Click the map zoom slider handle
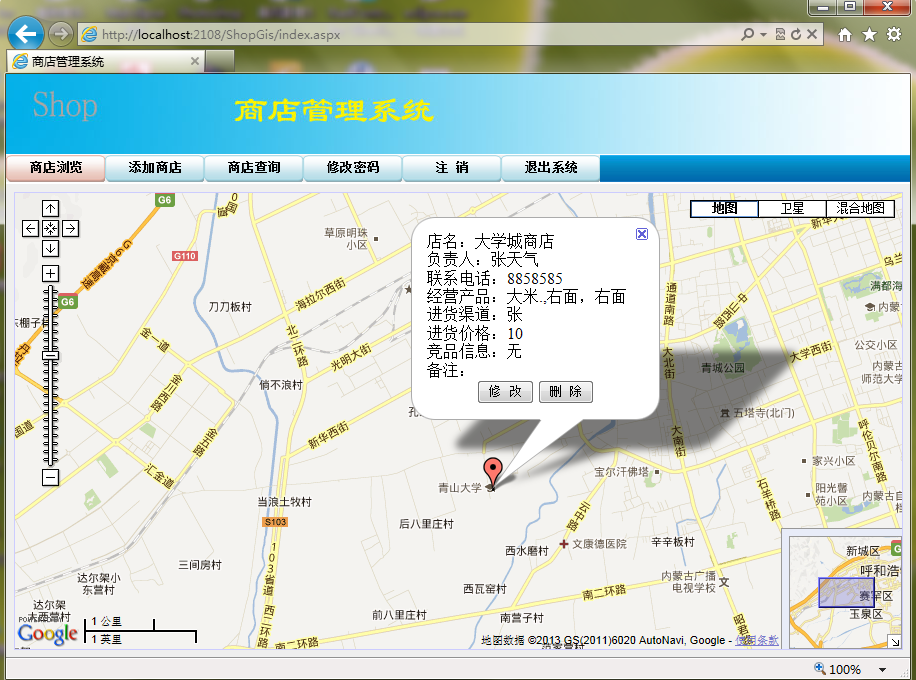 tap(51, 355)
